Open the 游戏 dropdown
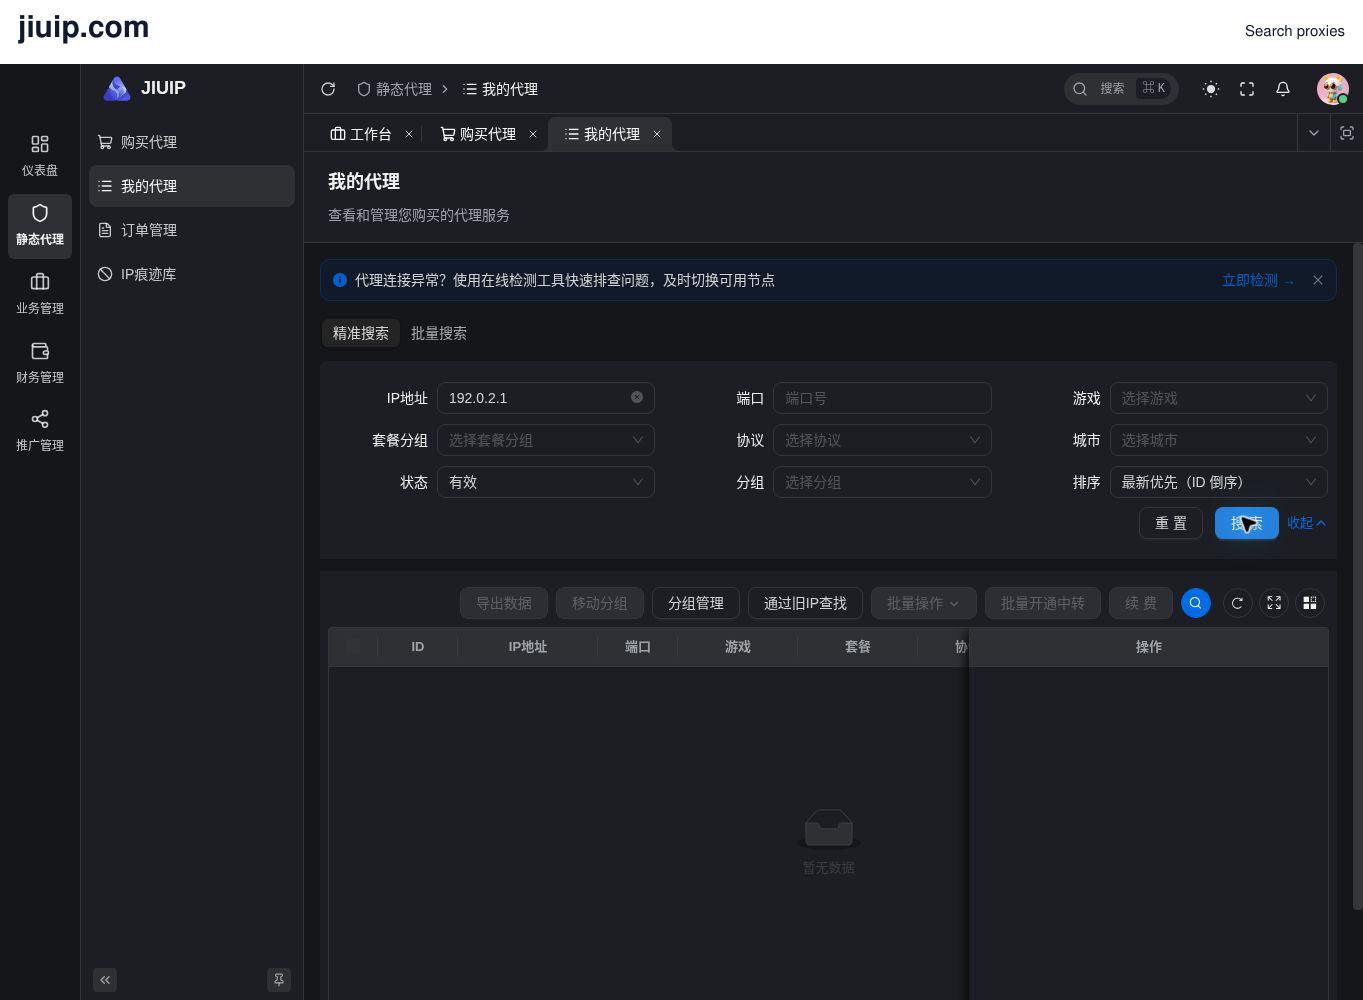This screenshot has height=1000, width=1363. click(1219, 398)
